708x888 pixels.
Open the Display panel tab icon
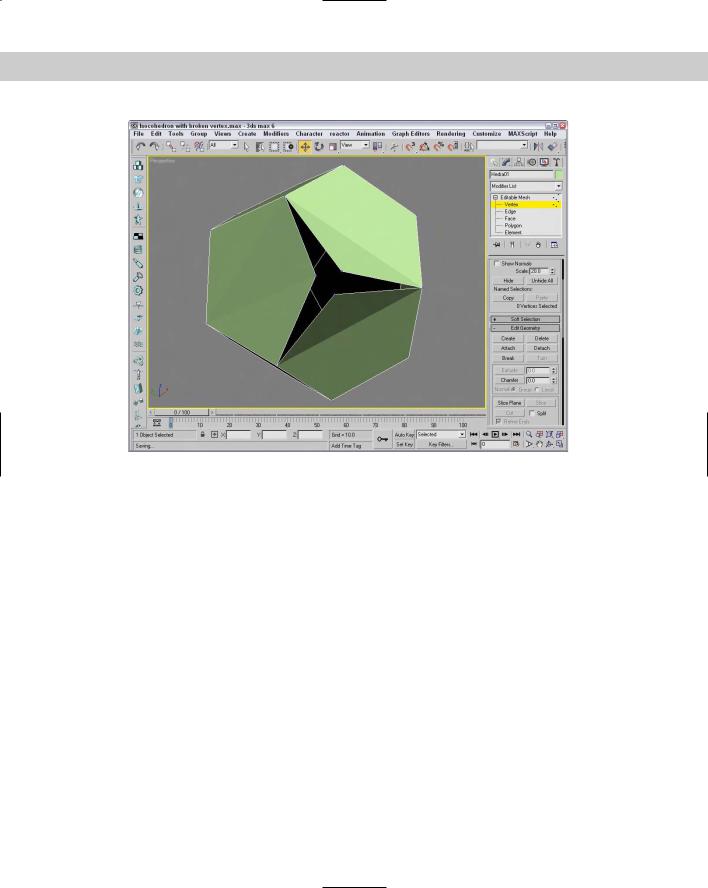(x=544, y=162)
